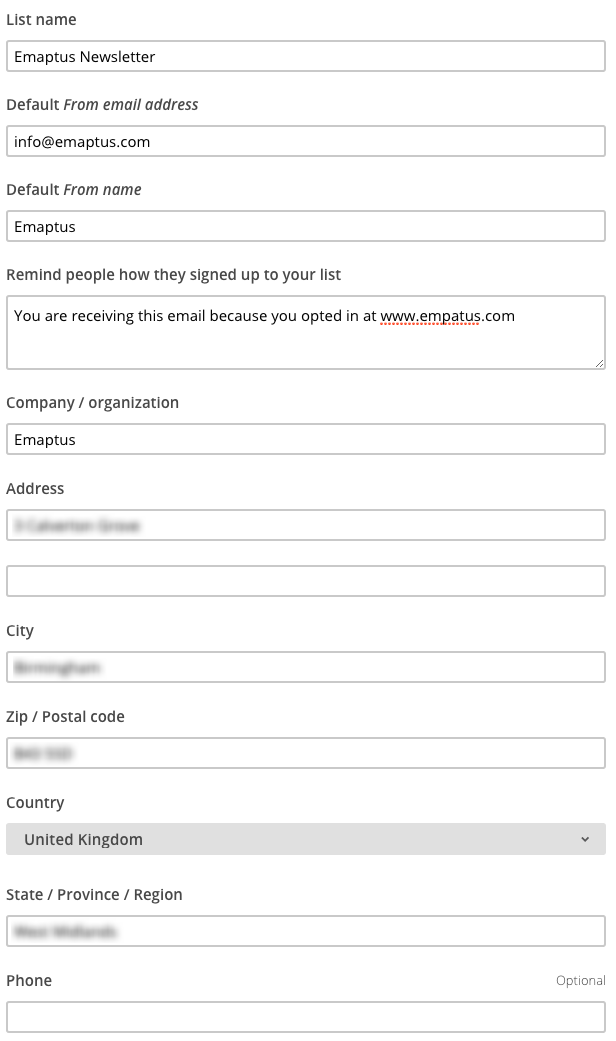Click the "State / Province / Region" label

94,895
